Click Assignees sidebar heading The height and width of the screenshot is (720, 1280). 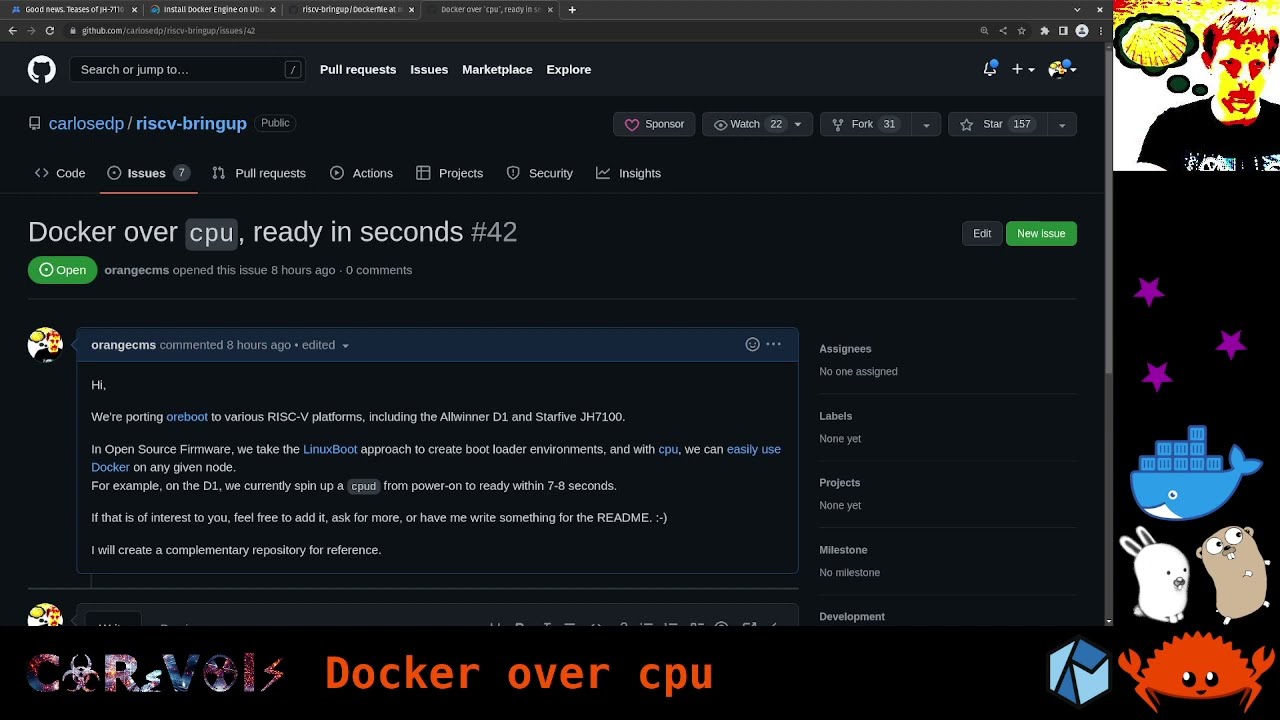(845, 349)
